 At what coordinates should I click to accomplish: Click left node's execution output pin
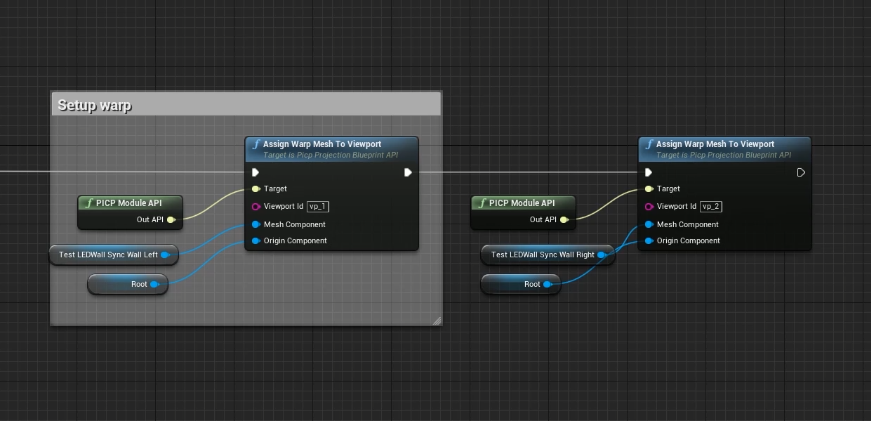coord(408,172)
